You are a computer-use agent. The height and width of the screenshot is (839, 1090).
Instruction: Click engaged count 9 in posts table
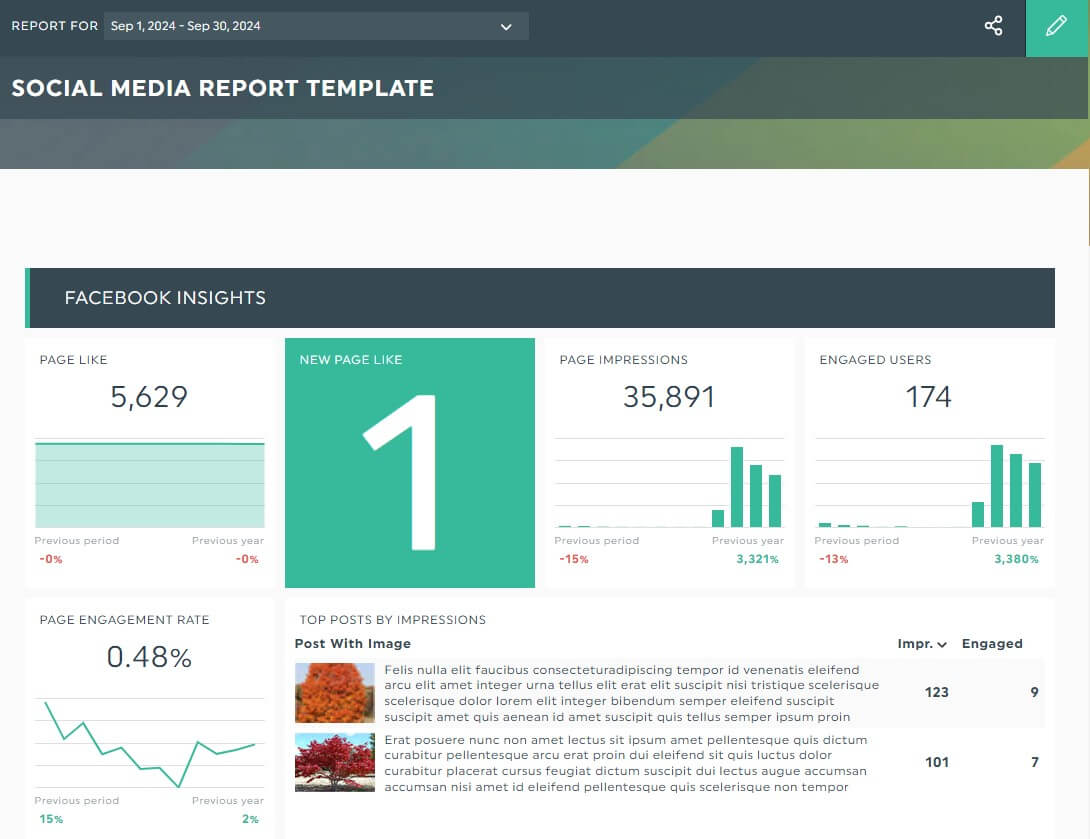[x=1034, y=692]
